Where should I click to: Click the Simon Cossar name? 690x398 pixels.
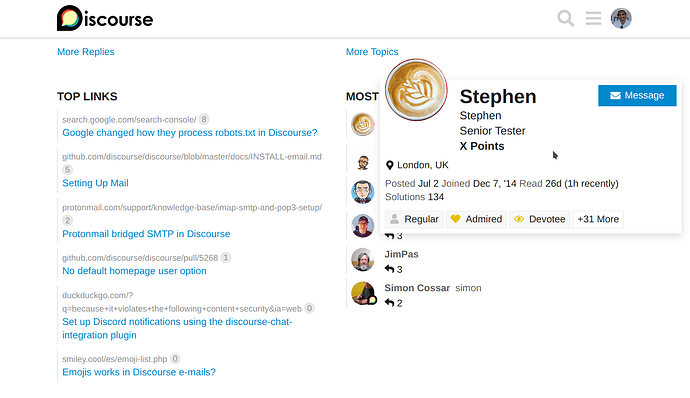[417, 288]
